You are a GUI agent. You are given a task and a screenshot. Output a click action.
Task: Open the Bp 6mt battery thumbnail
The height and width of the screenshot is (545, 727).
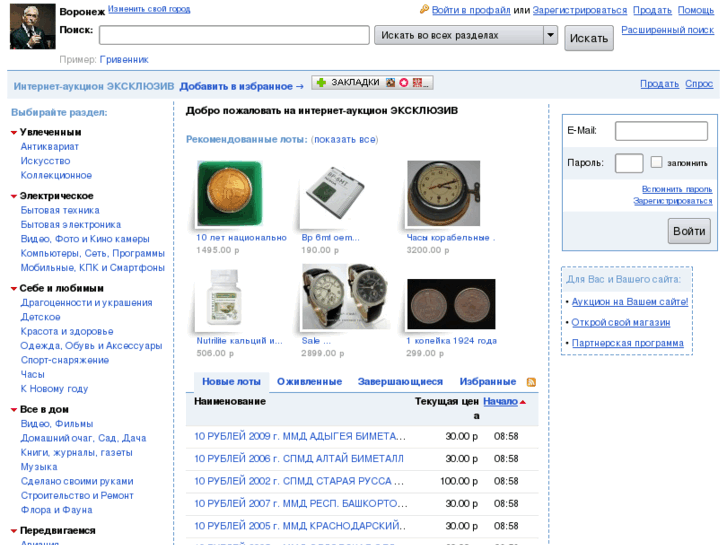(x=335, y=195)
